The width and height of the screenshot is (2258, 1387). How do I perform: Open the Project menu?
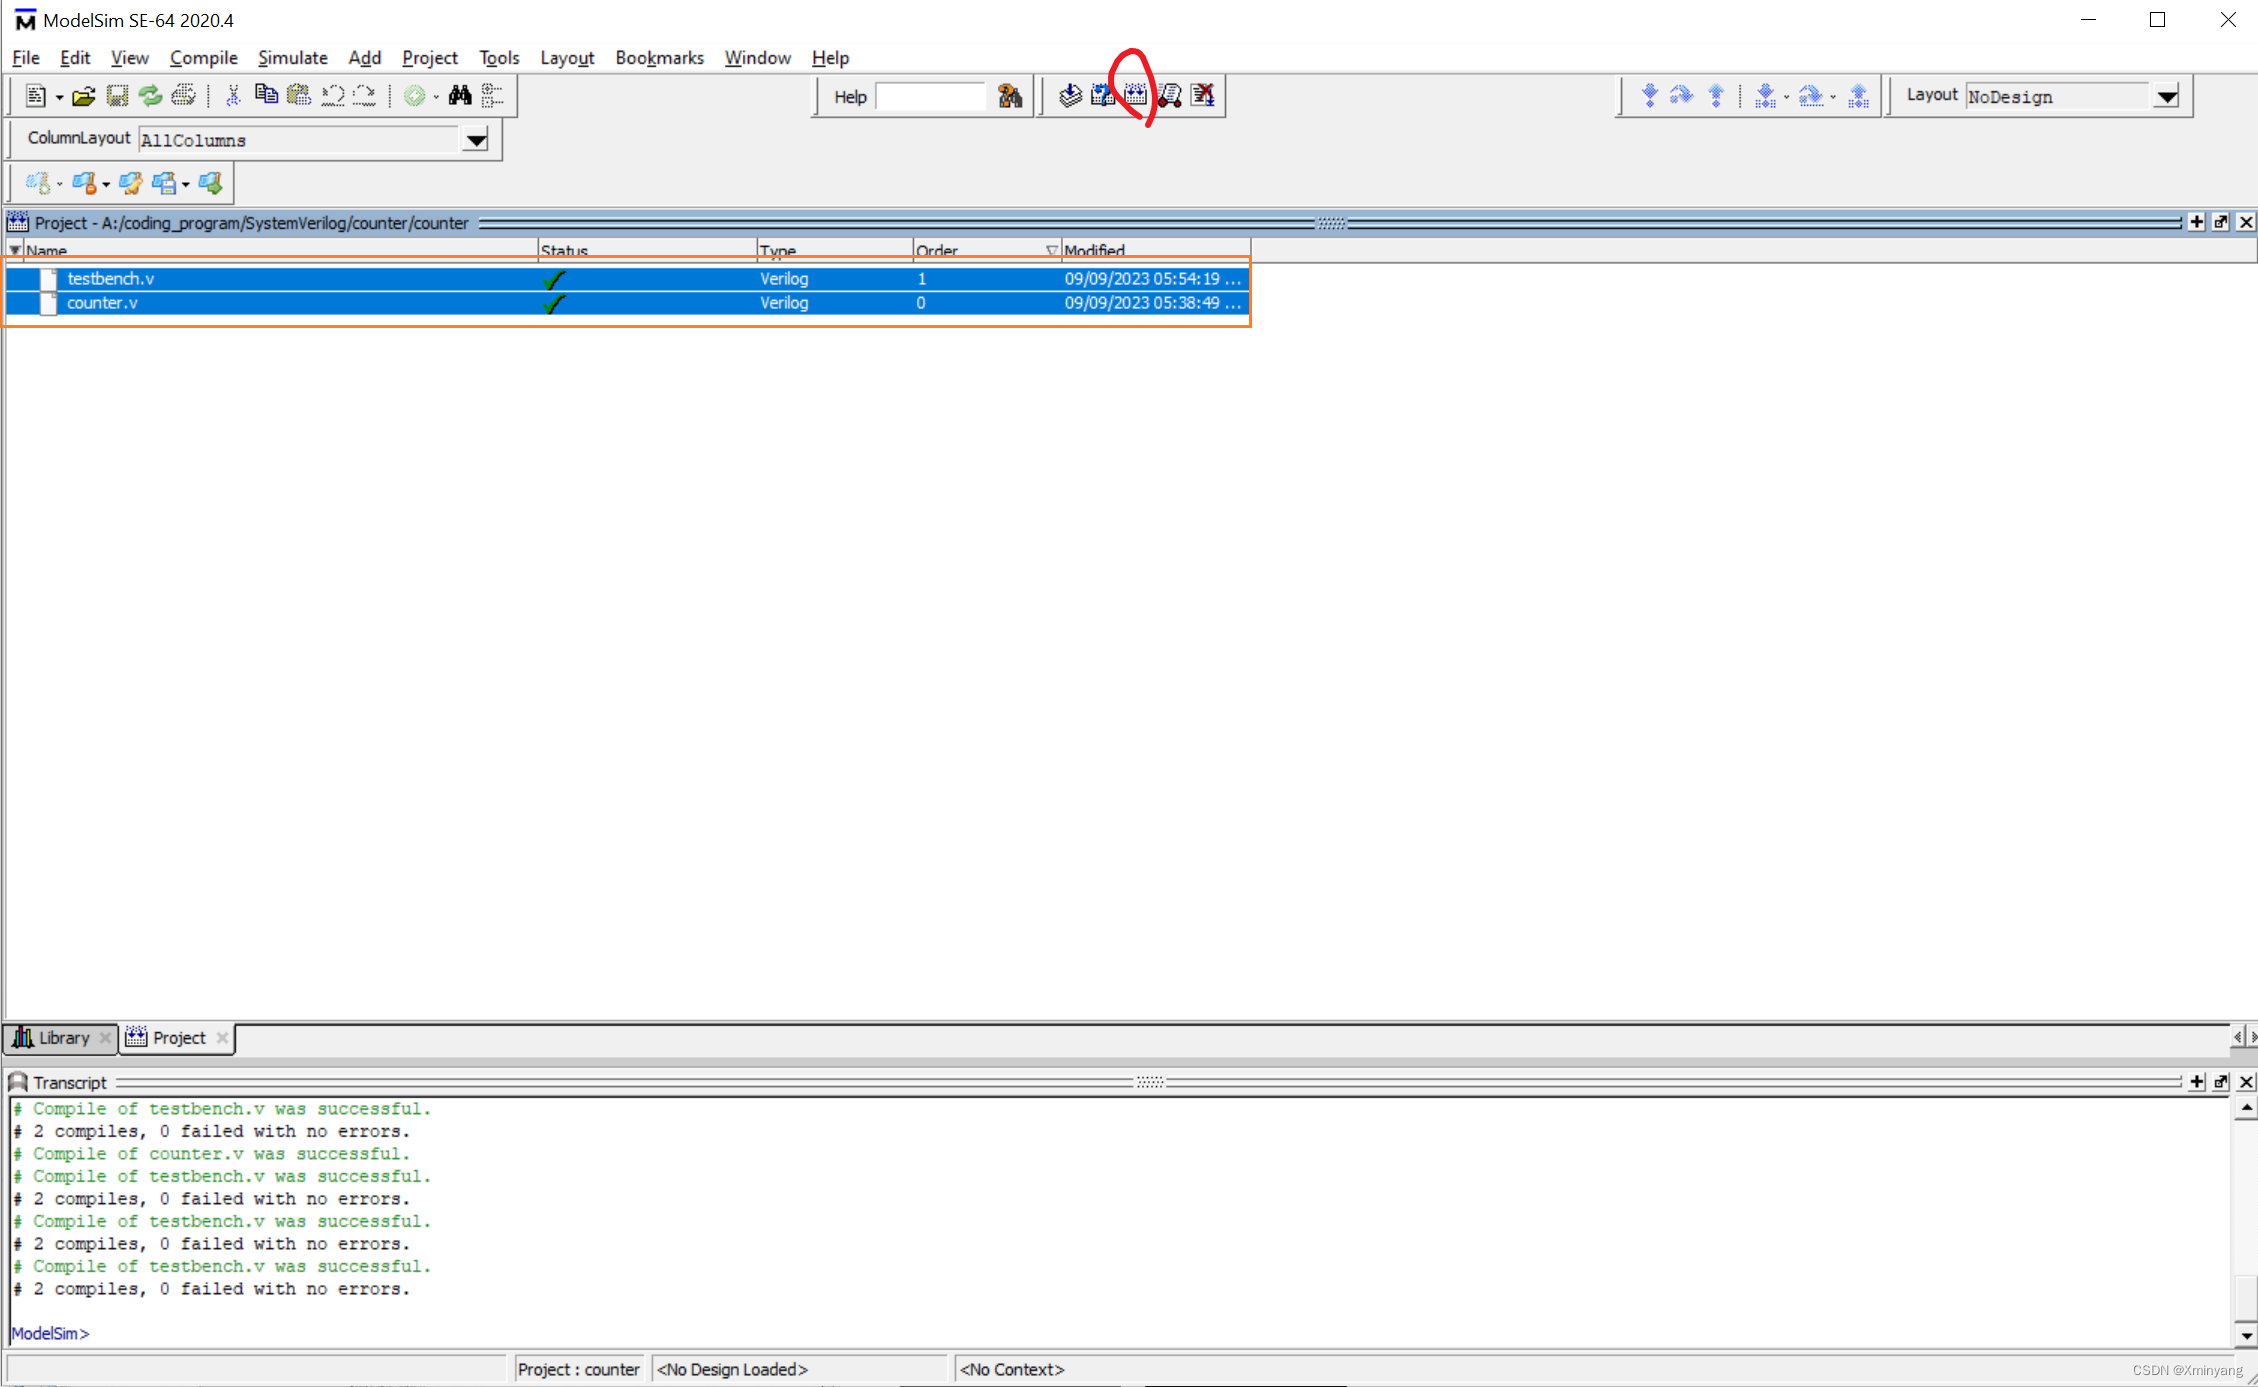click(x=430, y=58)
